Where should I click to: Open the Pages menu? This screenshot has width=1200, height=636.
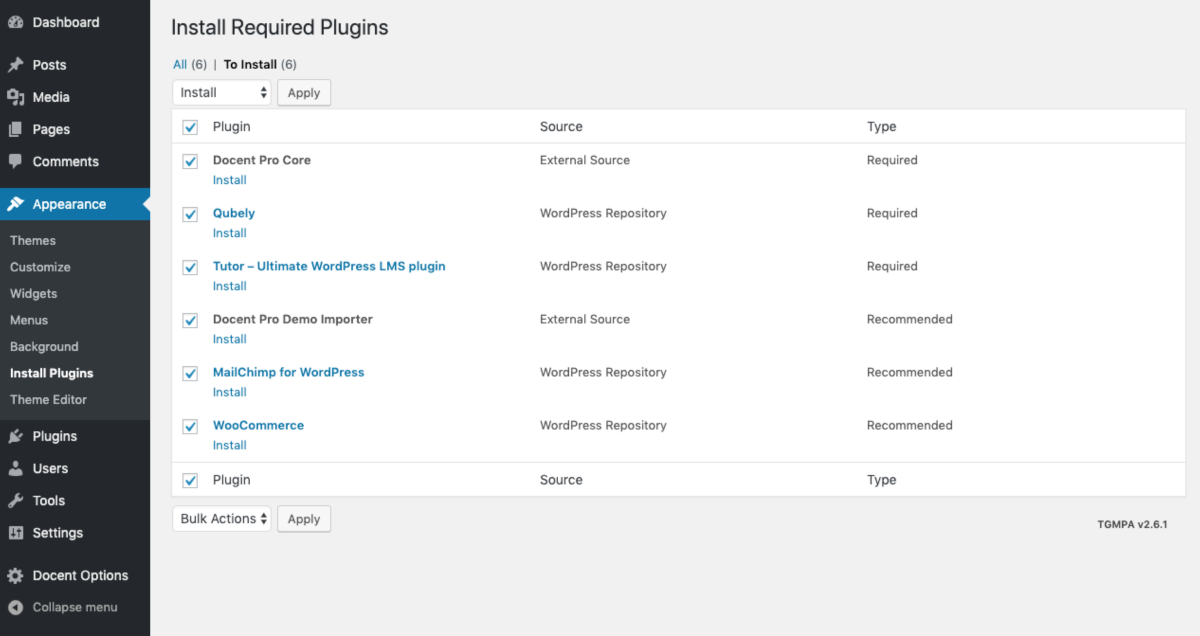coord(75,129)
